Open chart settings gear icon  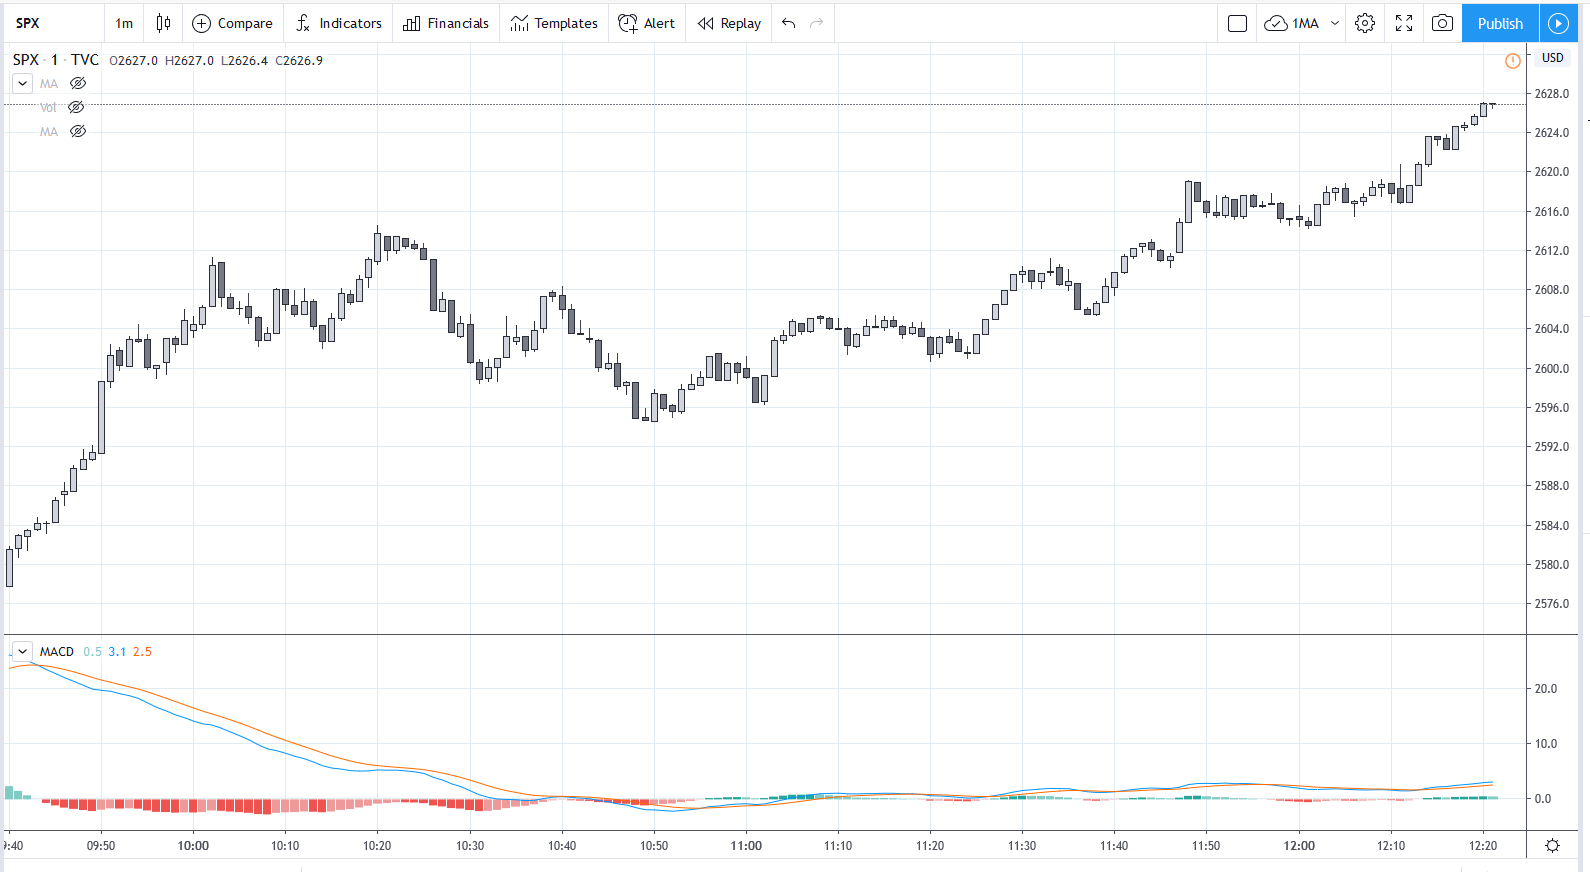[1365, 23]
